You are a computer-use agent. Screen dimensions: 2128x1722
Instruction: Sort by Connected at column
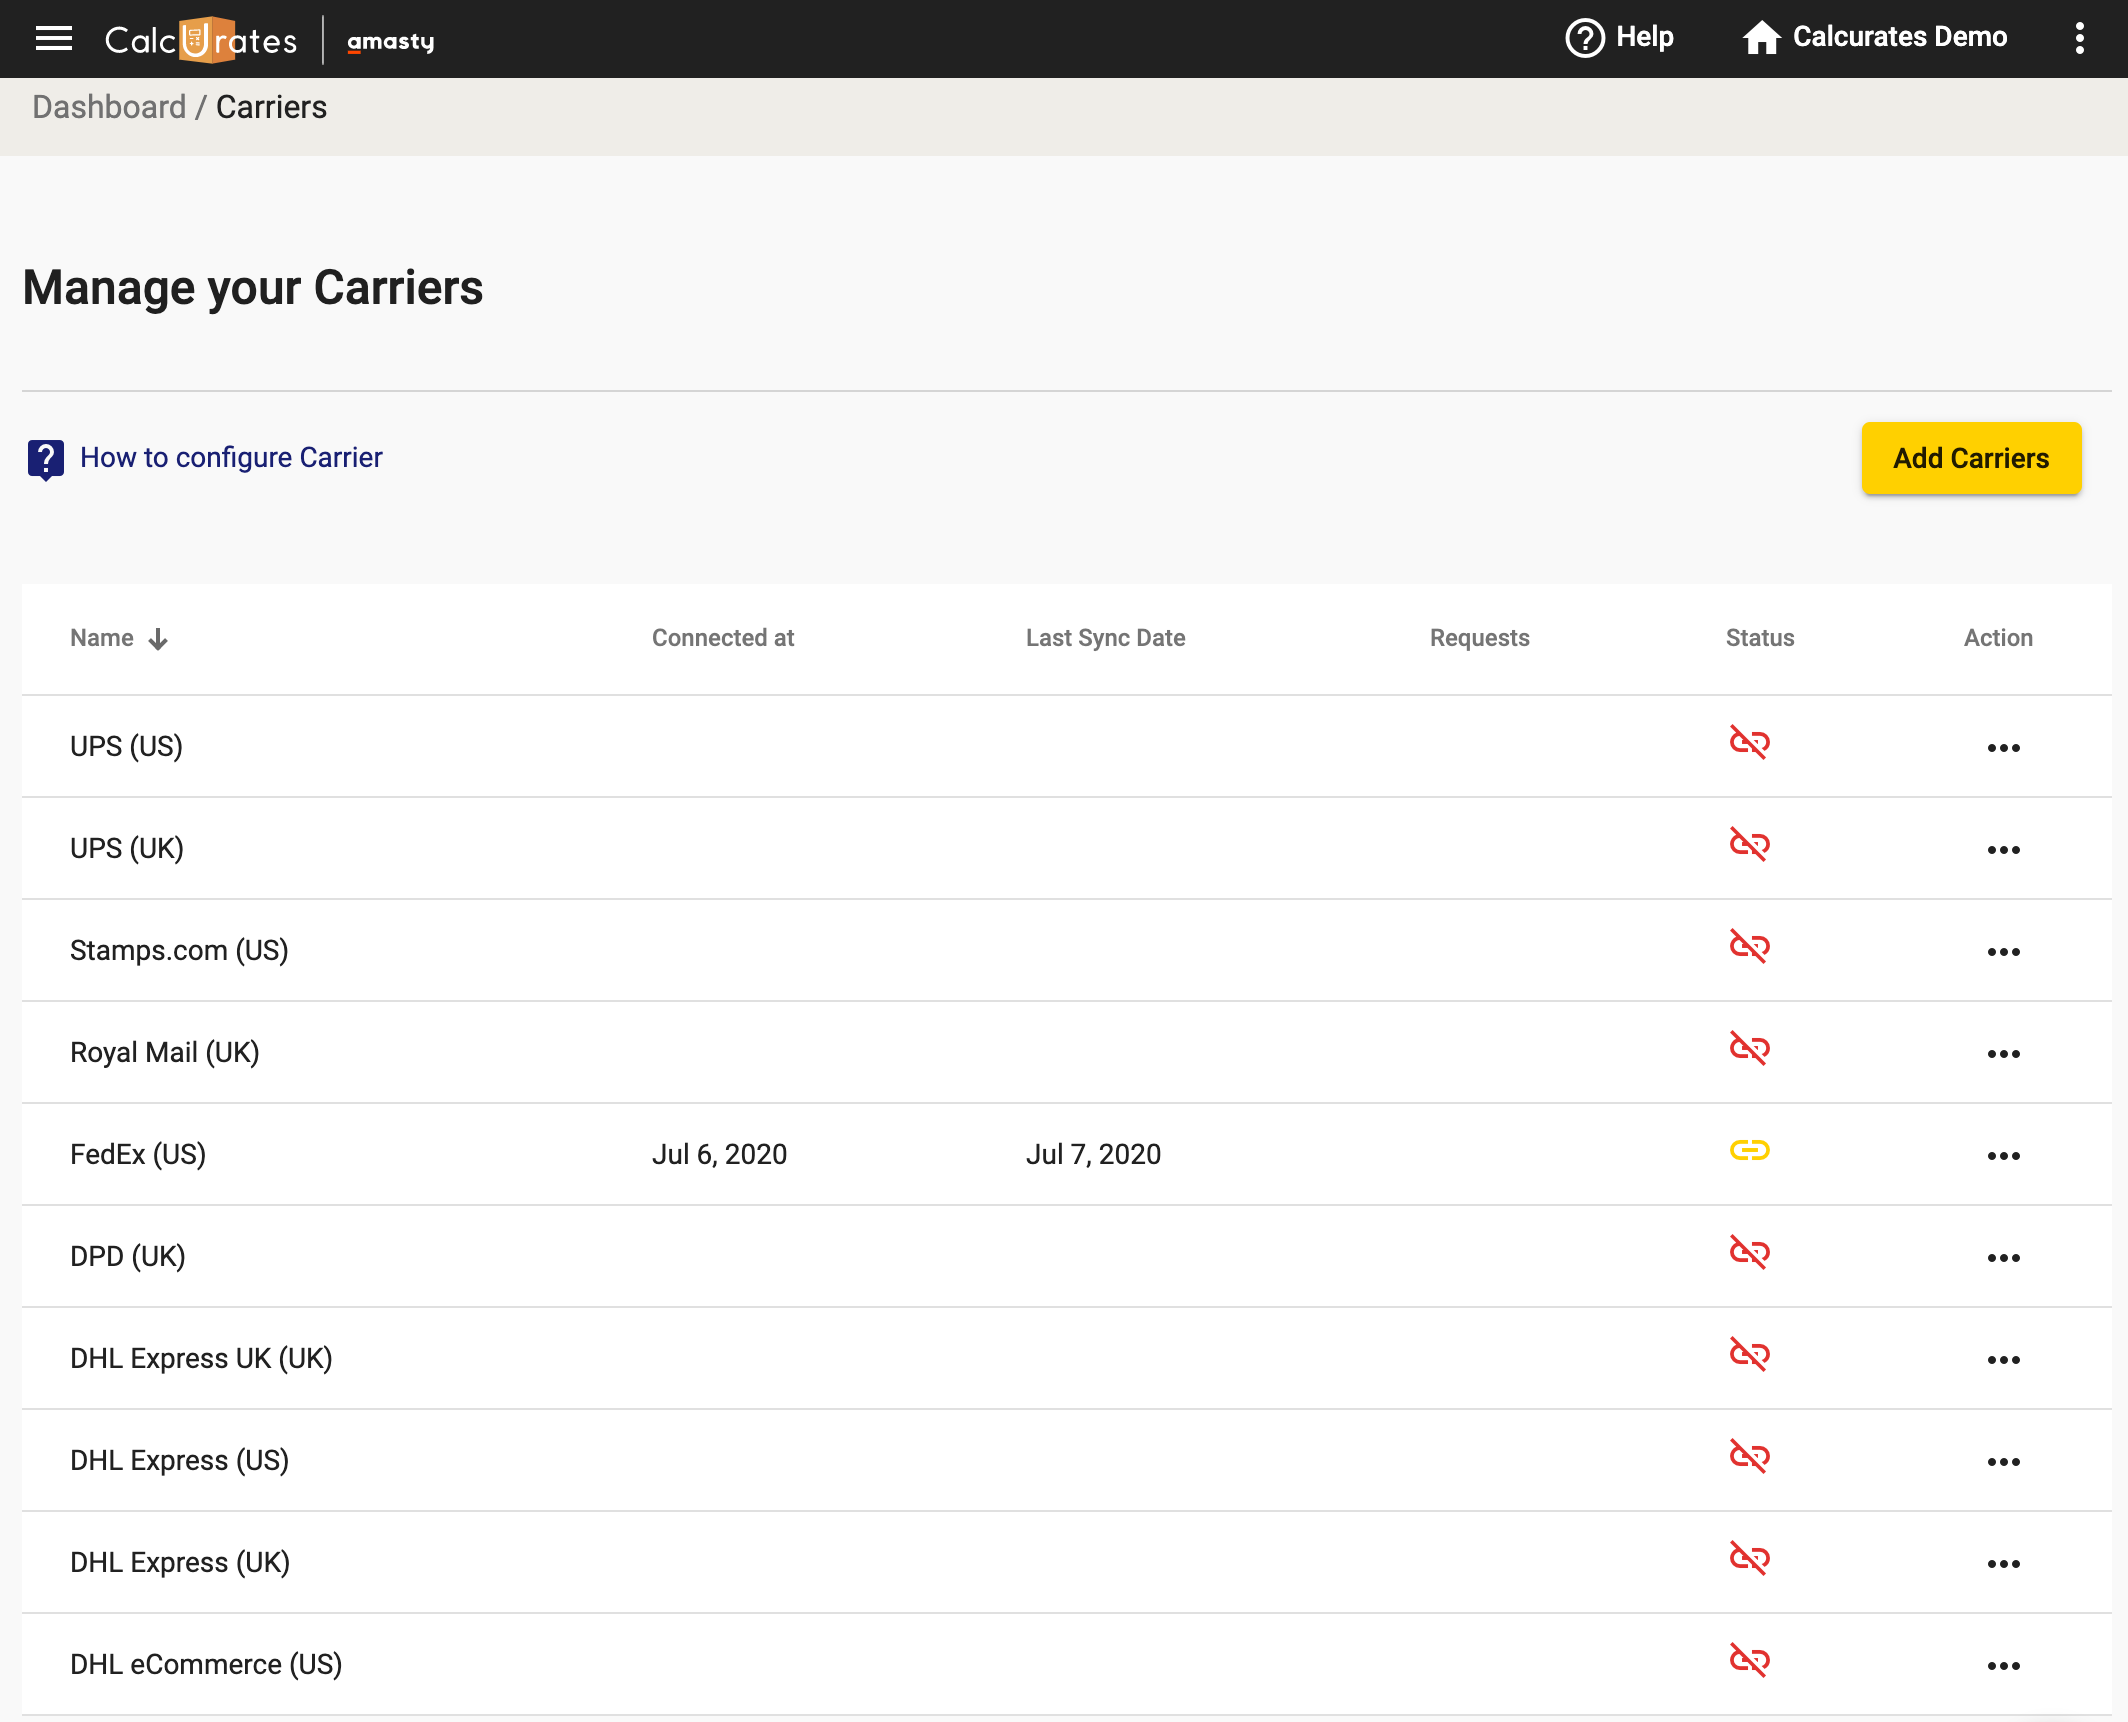(723, 638)
